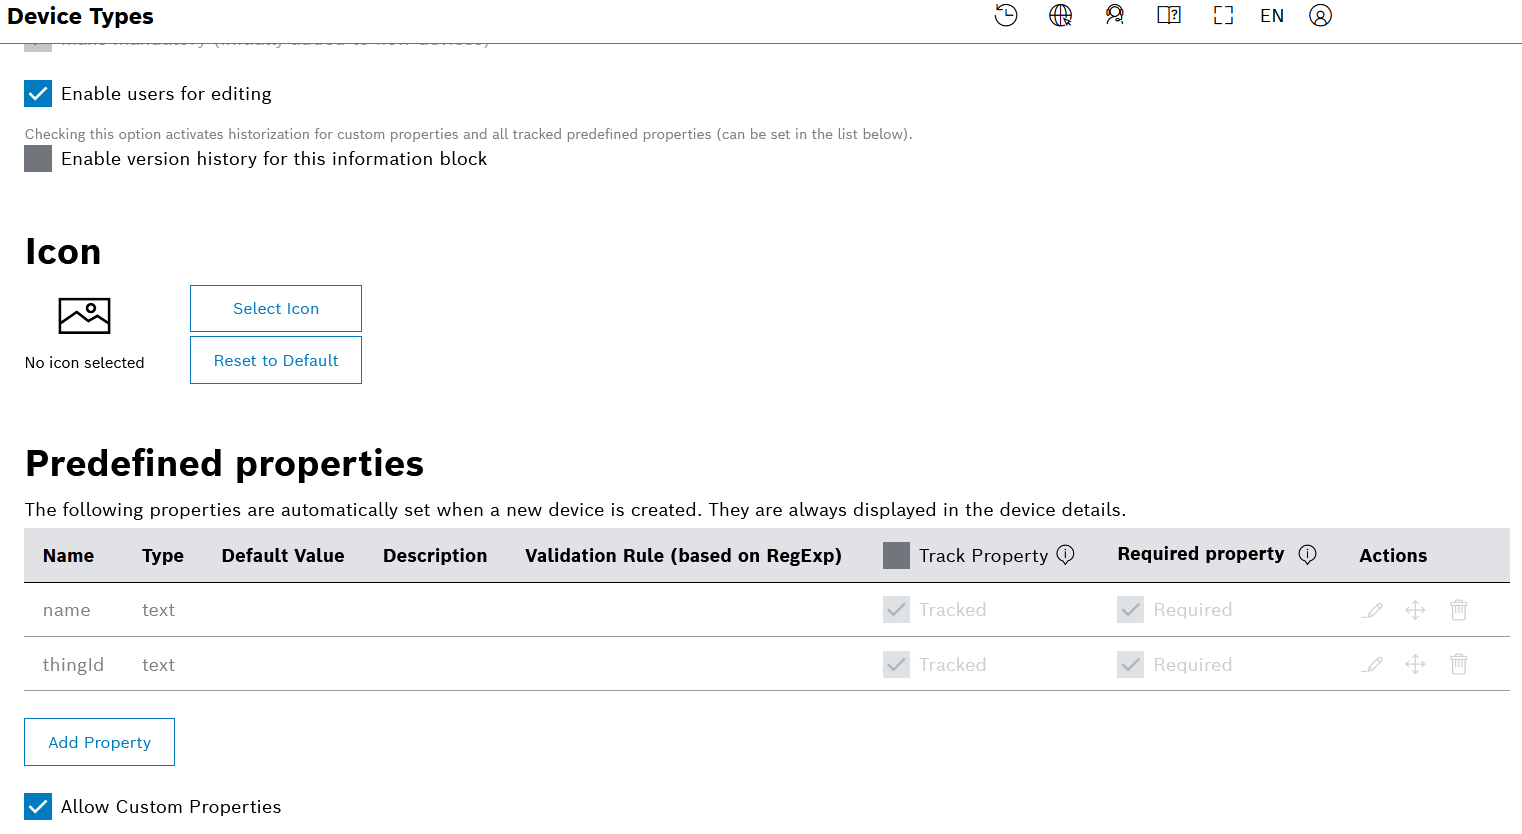Image resolution: width=1522 pixels, height=834 pixels.
Task: Enable version history for this information block
Action: point(38,159)
